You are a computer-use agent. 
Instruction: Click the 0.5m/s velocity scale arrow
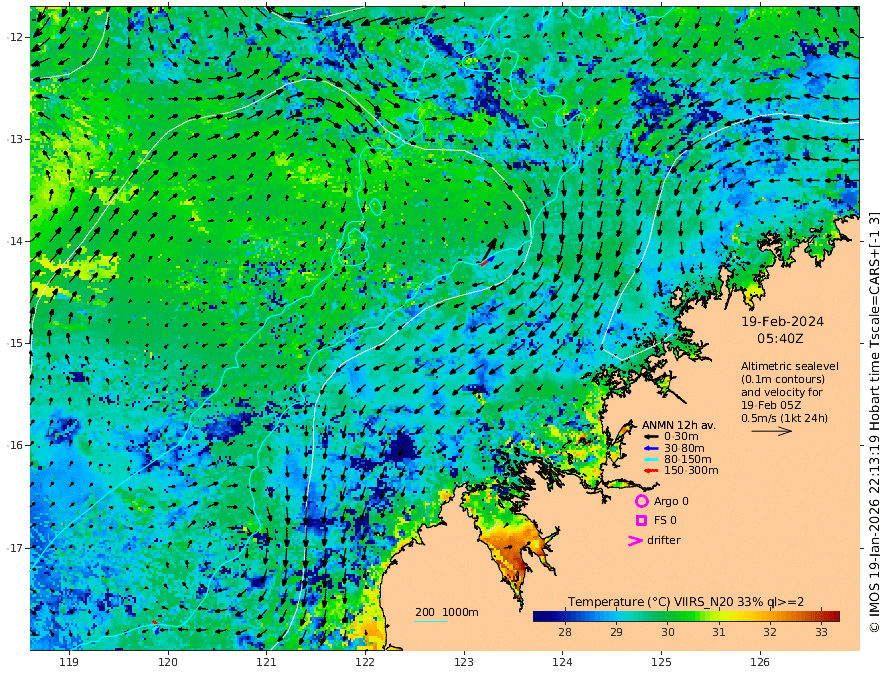tap(772, 431)
